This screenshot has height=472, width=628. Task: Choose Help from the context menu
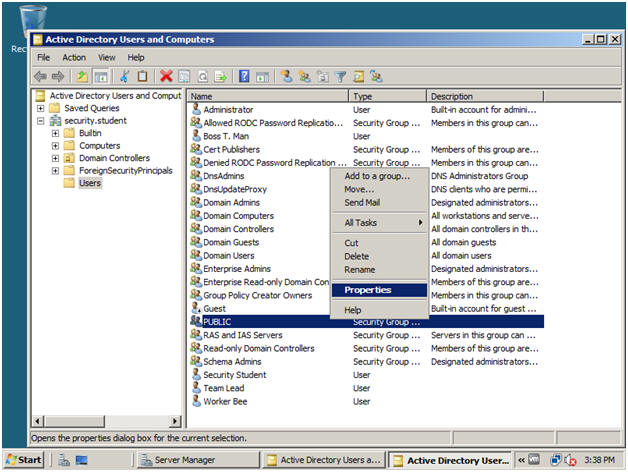click(x=379, y=310)
